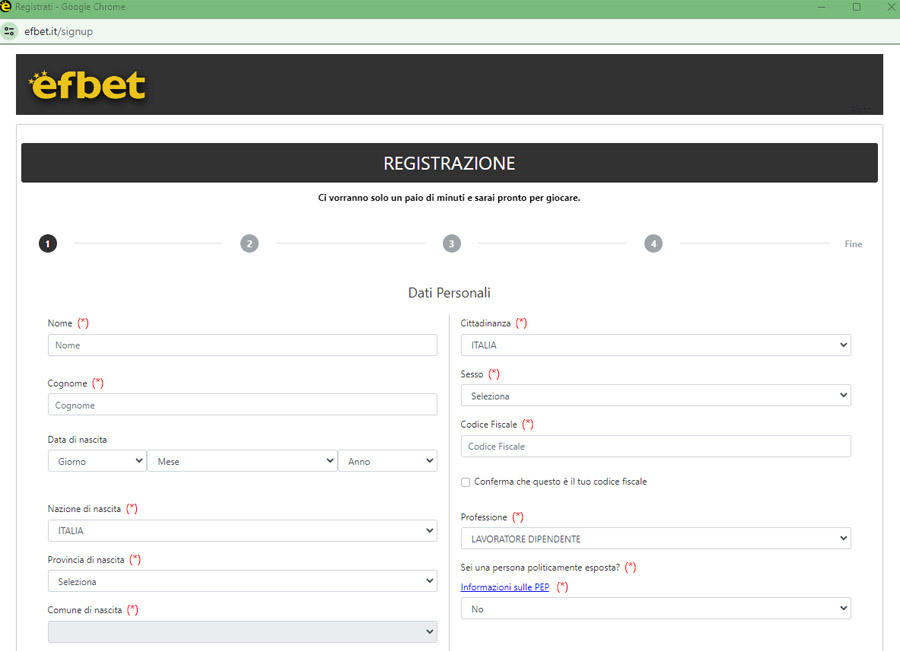The width and height of the screenshot is (900, 651).
Task: Click 'Sei una persona politicamente esposta?' label
Action: click(x=540, y=567)
